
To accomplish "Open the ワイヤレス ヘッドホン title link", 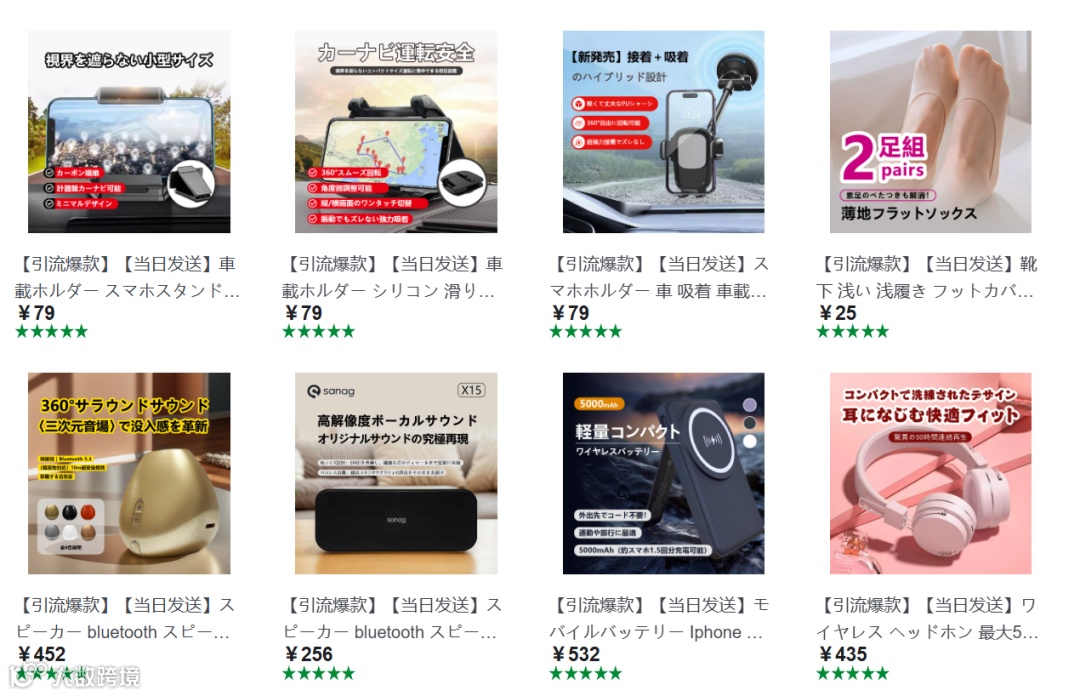I will click(x=926, y=618).
